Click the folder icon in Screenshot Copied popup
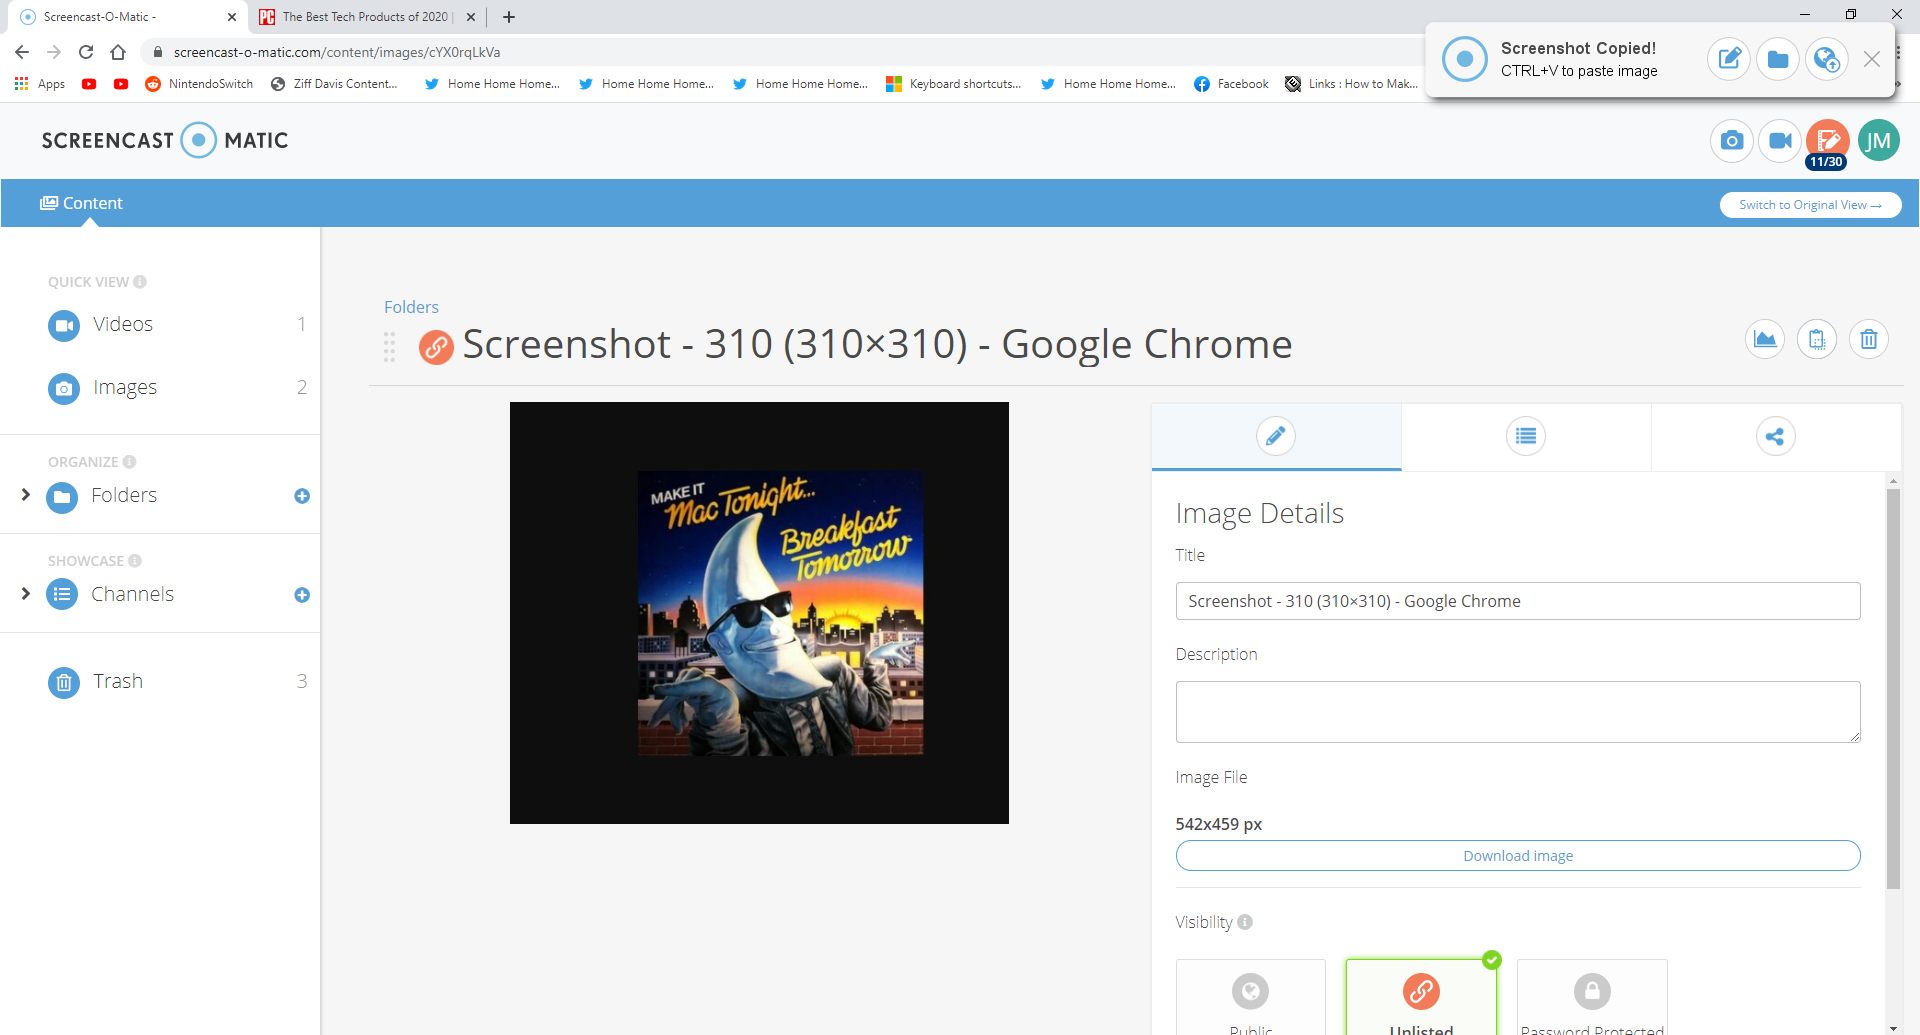The height and width of the screenshot is (1035, 1920). [1778, 59]
